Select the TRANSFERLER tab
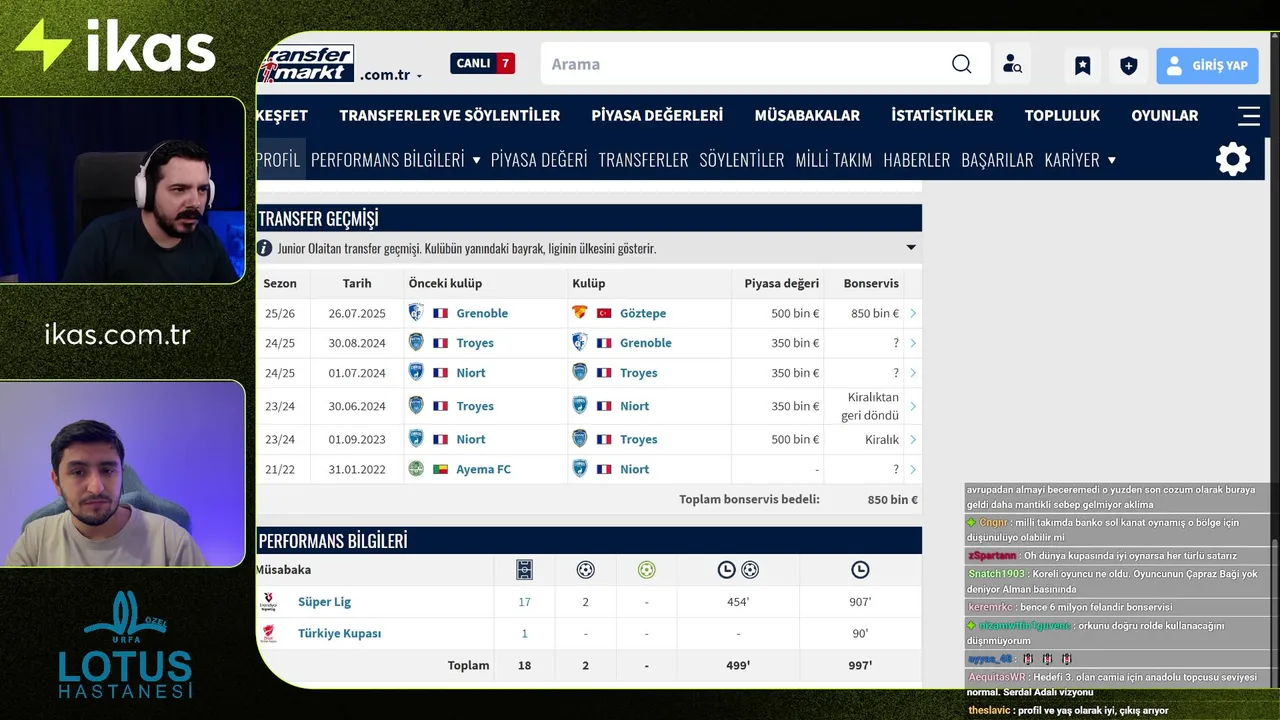Viewport: 1280px width, 720px height. click(x=643, y=159)
